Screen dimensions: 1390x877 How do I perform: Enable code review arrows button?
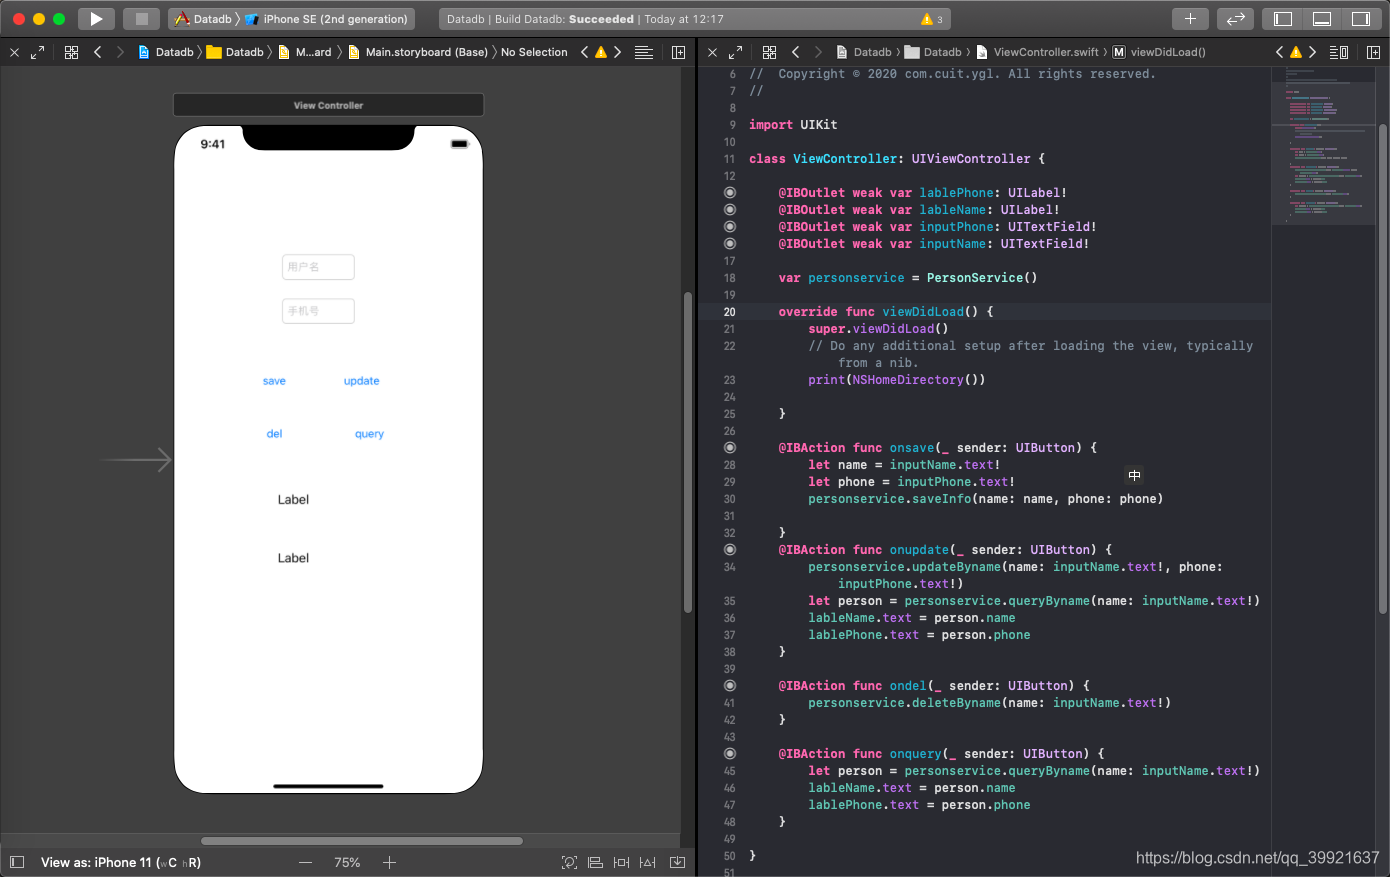pos(1236,19)
